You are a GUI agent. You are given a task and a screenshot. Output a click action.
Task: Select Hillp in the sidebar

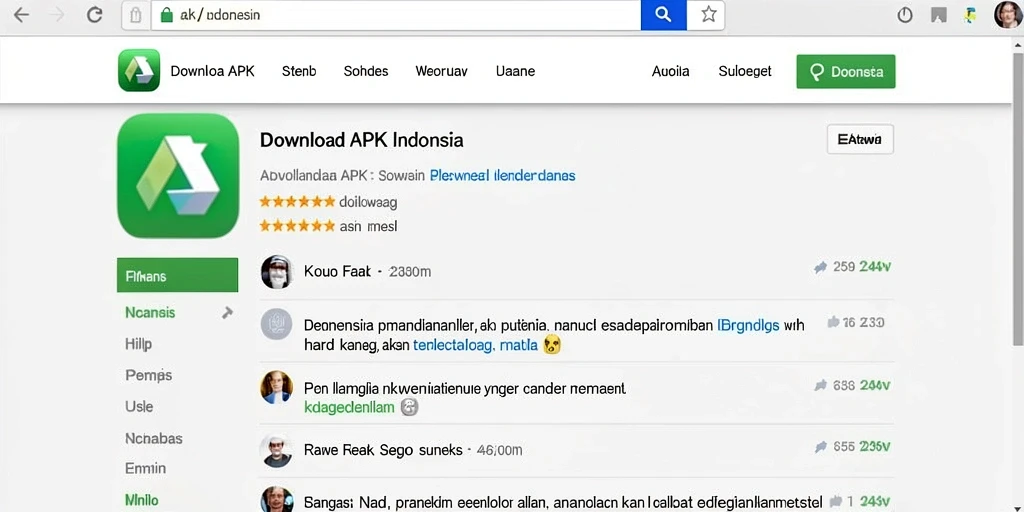click(x=138, y=344)
